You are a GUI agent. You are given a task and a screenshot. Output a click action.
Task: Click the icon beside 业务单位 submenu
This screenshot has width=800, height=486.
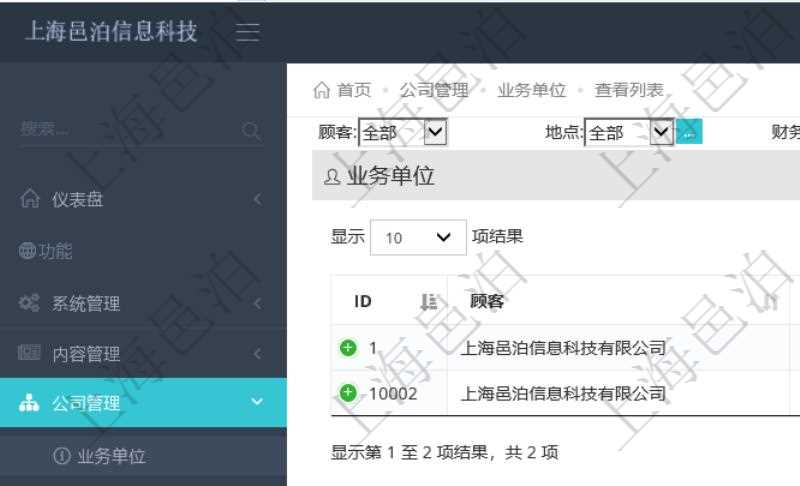[62, 455]
